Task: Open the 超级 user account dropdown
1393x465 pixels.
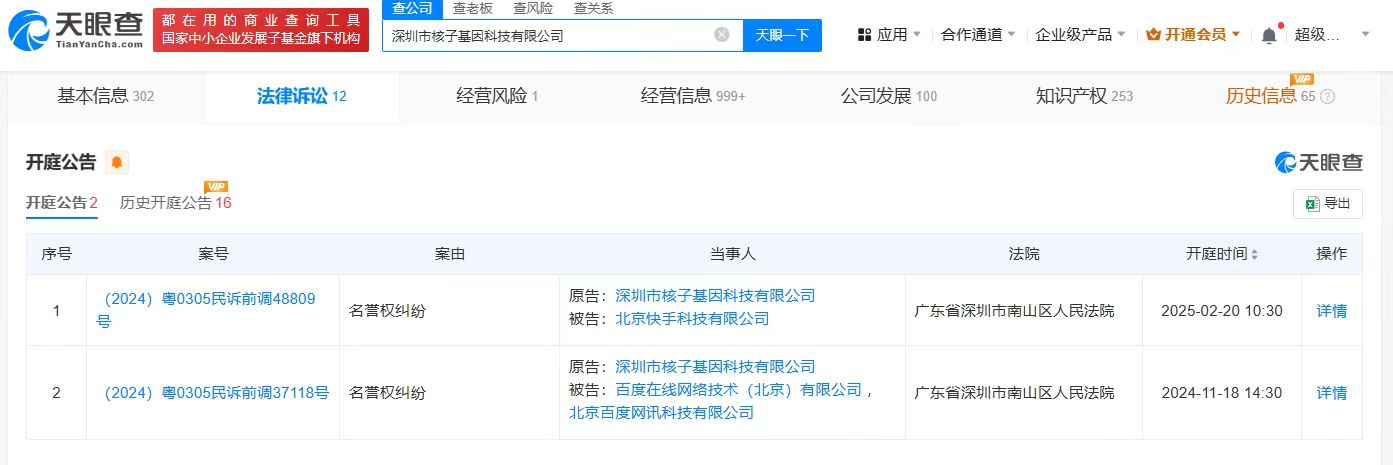Action: pos(1332,35)
